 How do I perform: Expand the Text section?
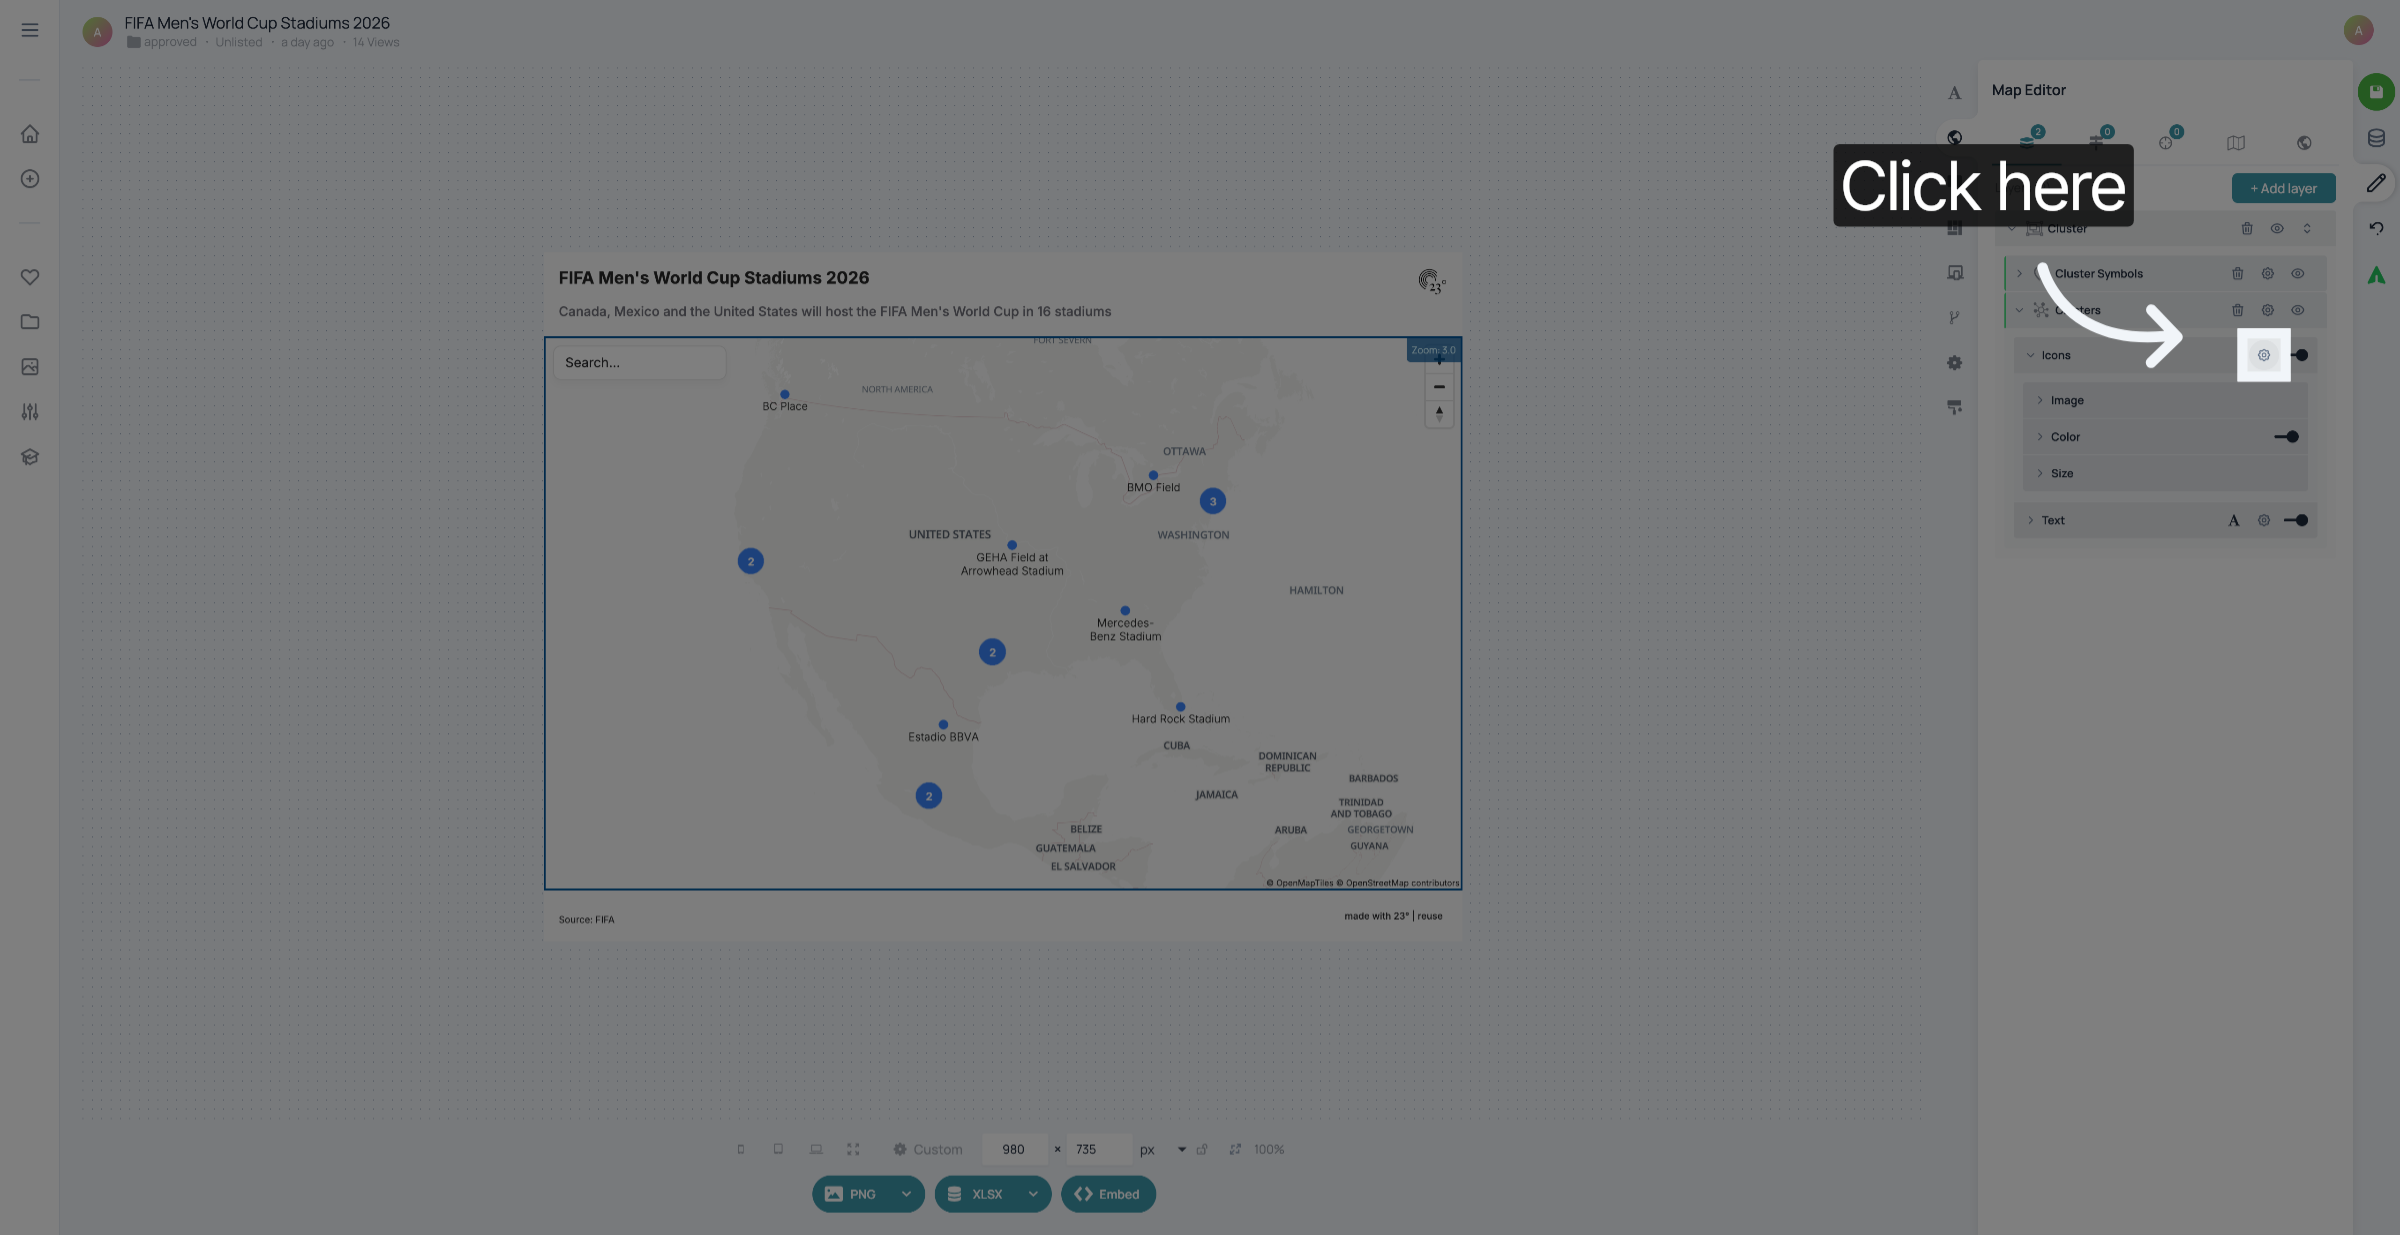[2030, 520]
